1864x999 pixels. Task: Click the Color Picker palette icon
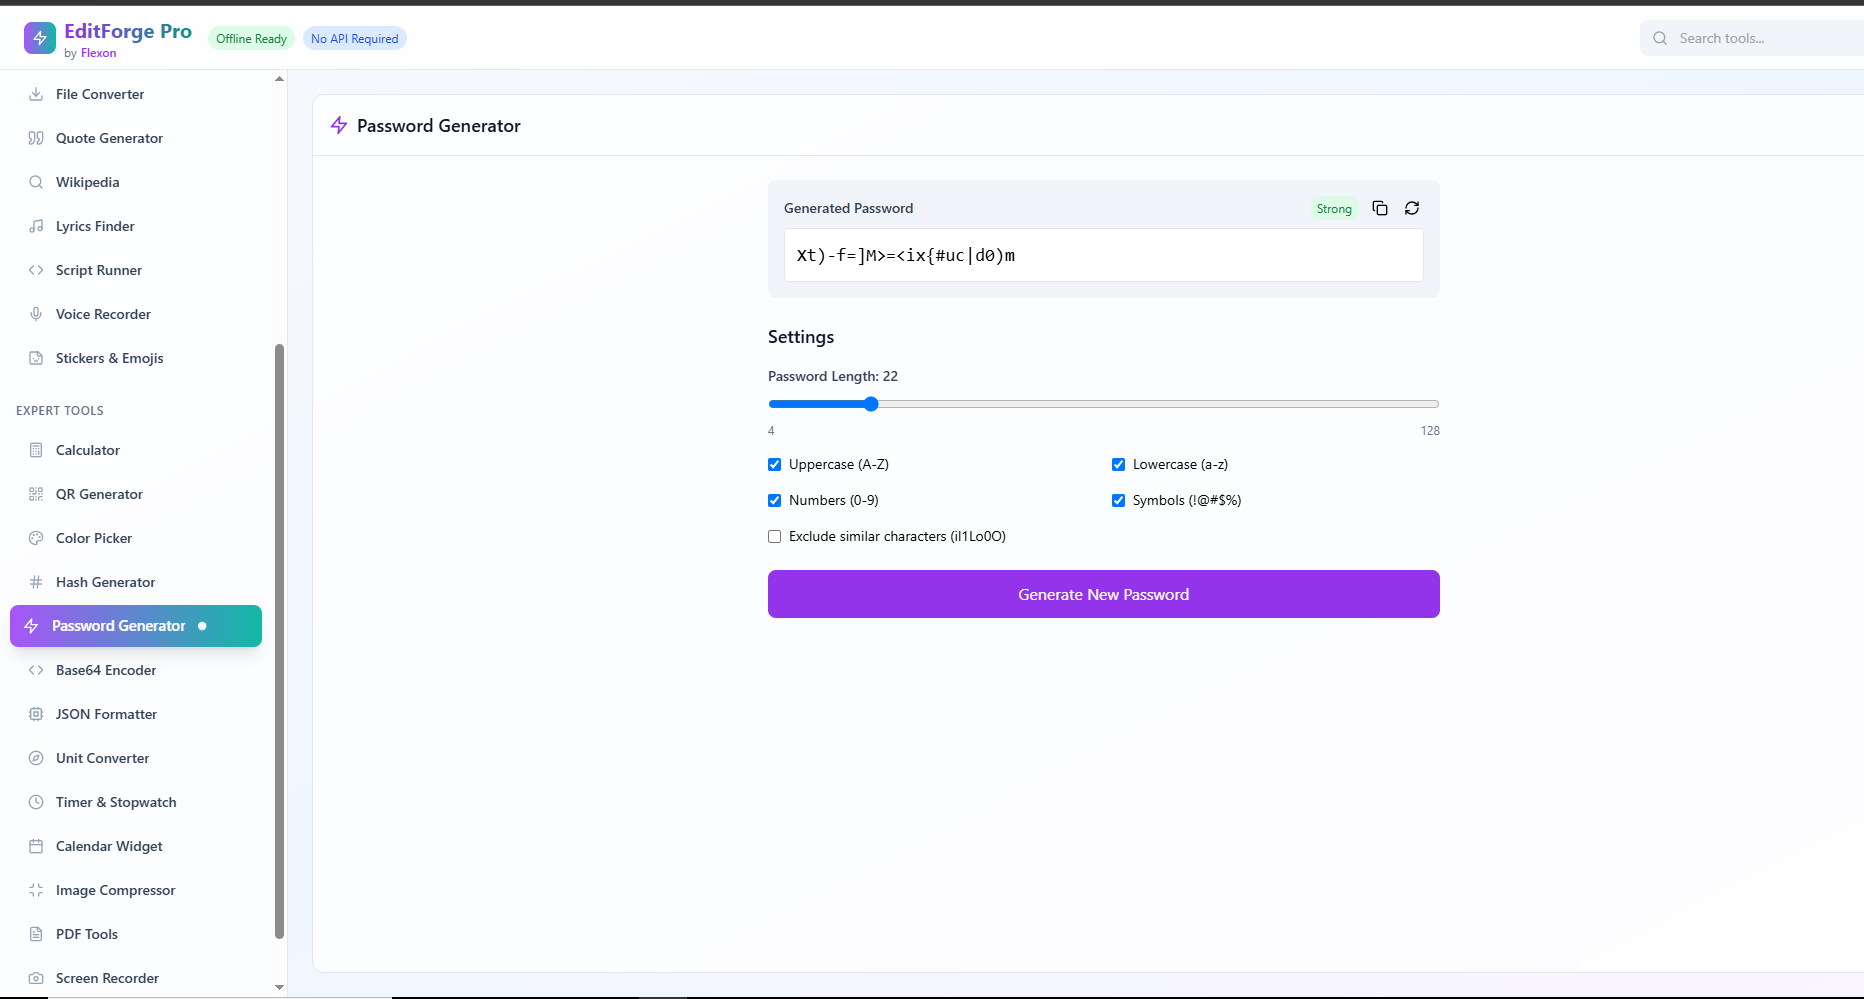tap(36, 538)
